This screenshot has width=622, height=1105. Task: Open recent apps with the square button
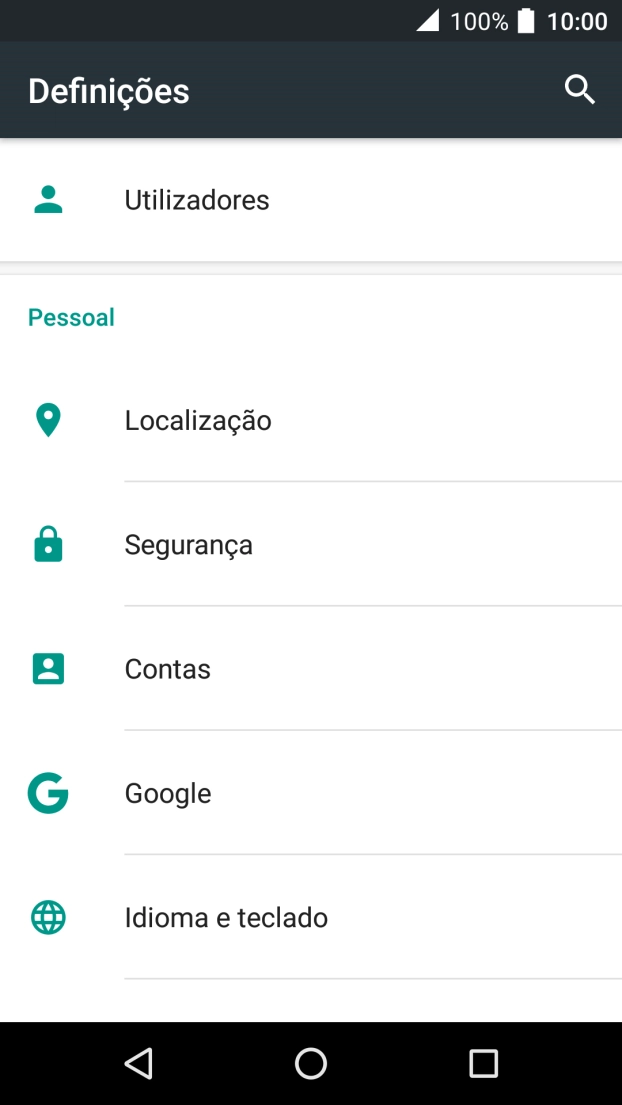click(x=483, y=1063)
